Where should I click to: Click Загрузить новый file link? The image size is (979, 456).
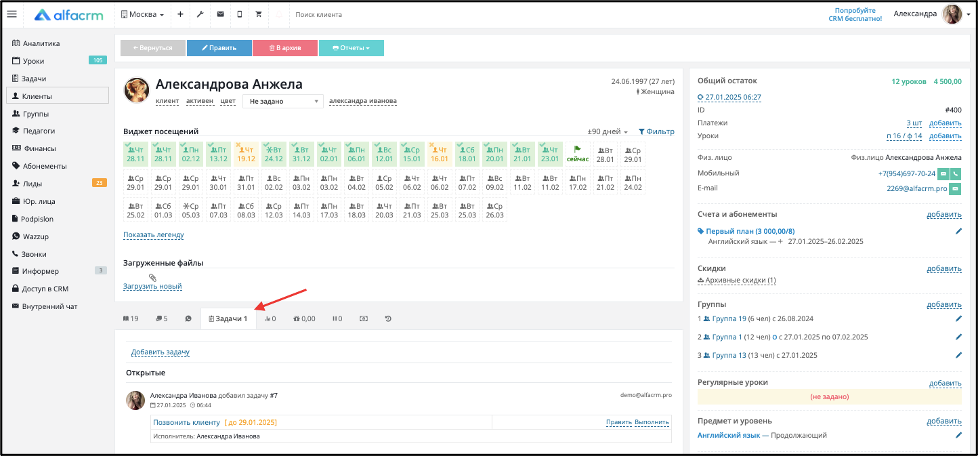pos(152,287)
